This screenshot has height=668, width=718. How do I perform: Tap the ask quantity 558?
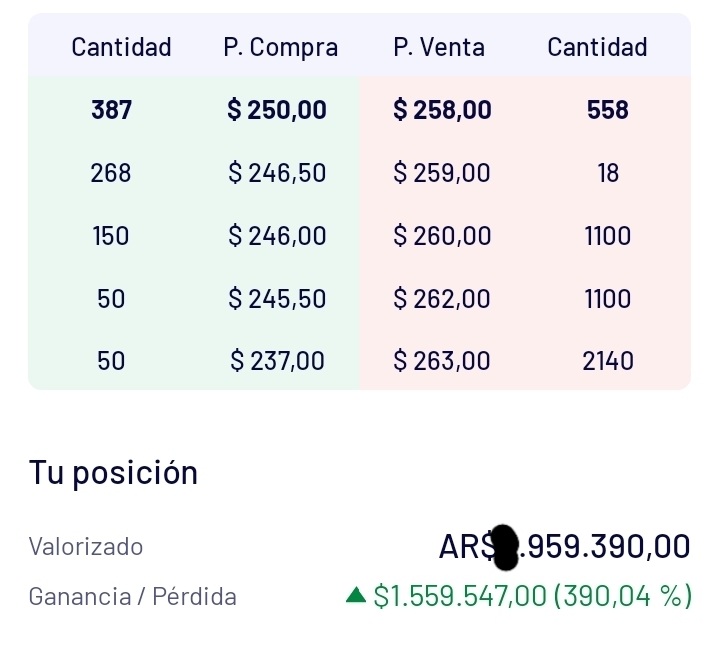click(x=608, y=110)
